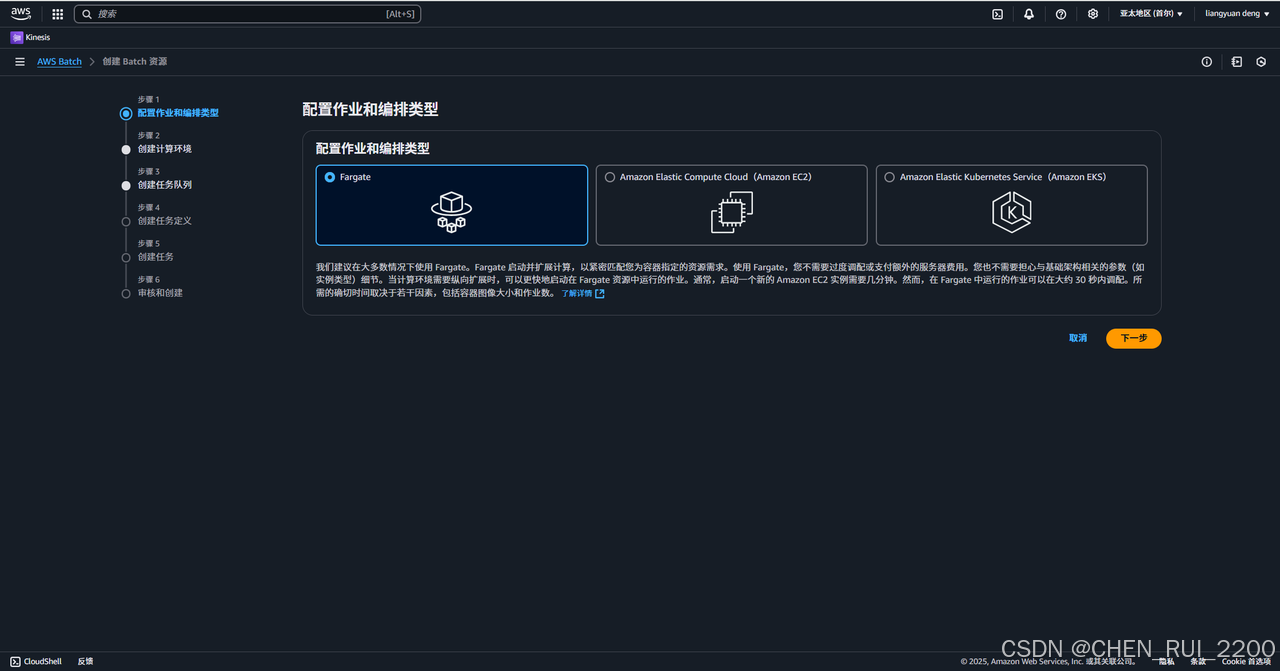
Task: Select step 1 配置作业和编排类型 in wizard
Action: coord(178,113)
